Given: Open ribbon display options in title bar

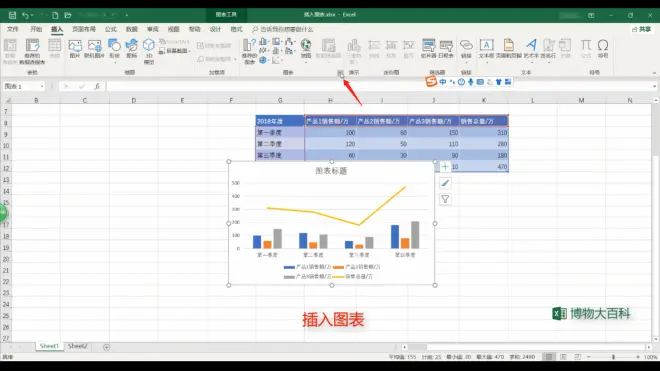Looking at the screenshot, I should [x=591, y=15].
